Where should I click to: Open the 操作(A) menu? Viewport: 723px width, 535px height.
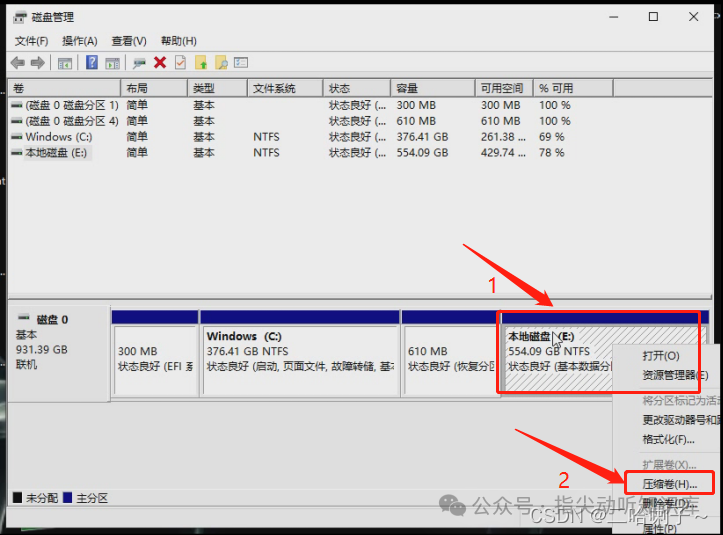[80, 41]
